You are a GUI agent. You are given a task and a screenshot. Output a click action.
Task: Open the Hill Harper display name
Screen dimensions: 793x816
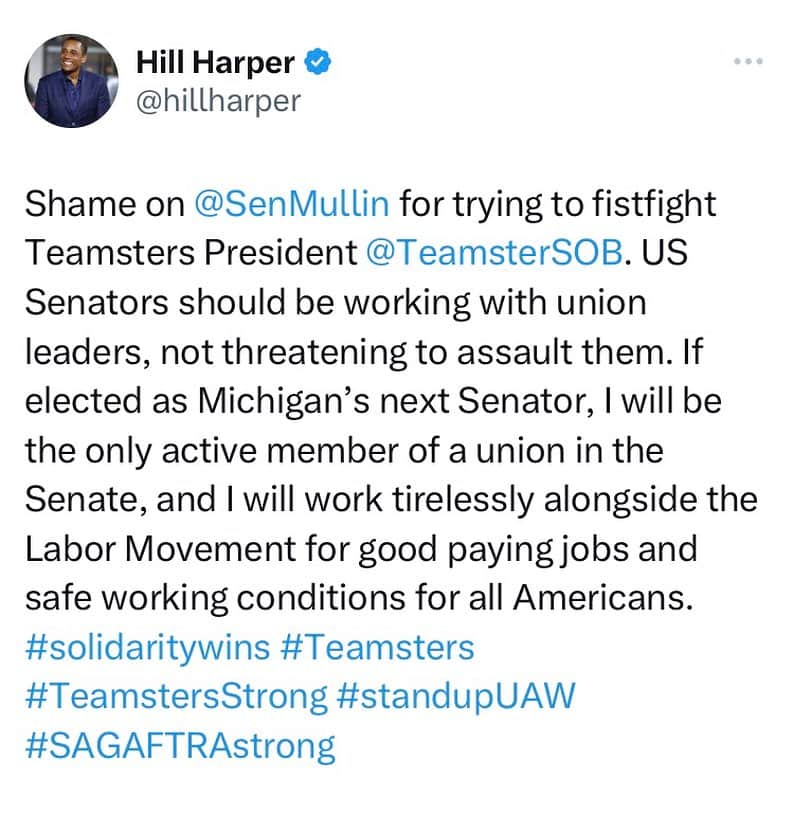pos(215,62)
